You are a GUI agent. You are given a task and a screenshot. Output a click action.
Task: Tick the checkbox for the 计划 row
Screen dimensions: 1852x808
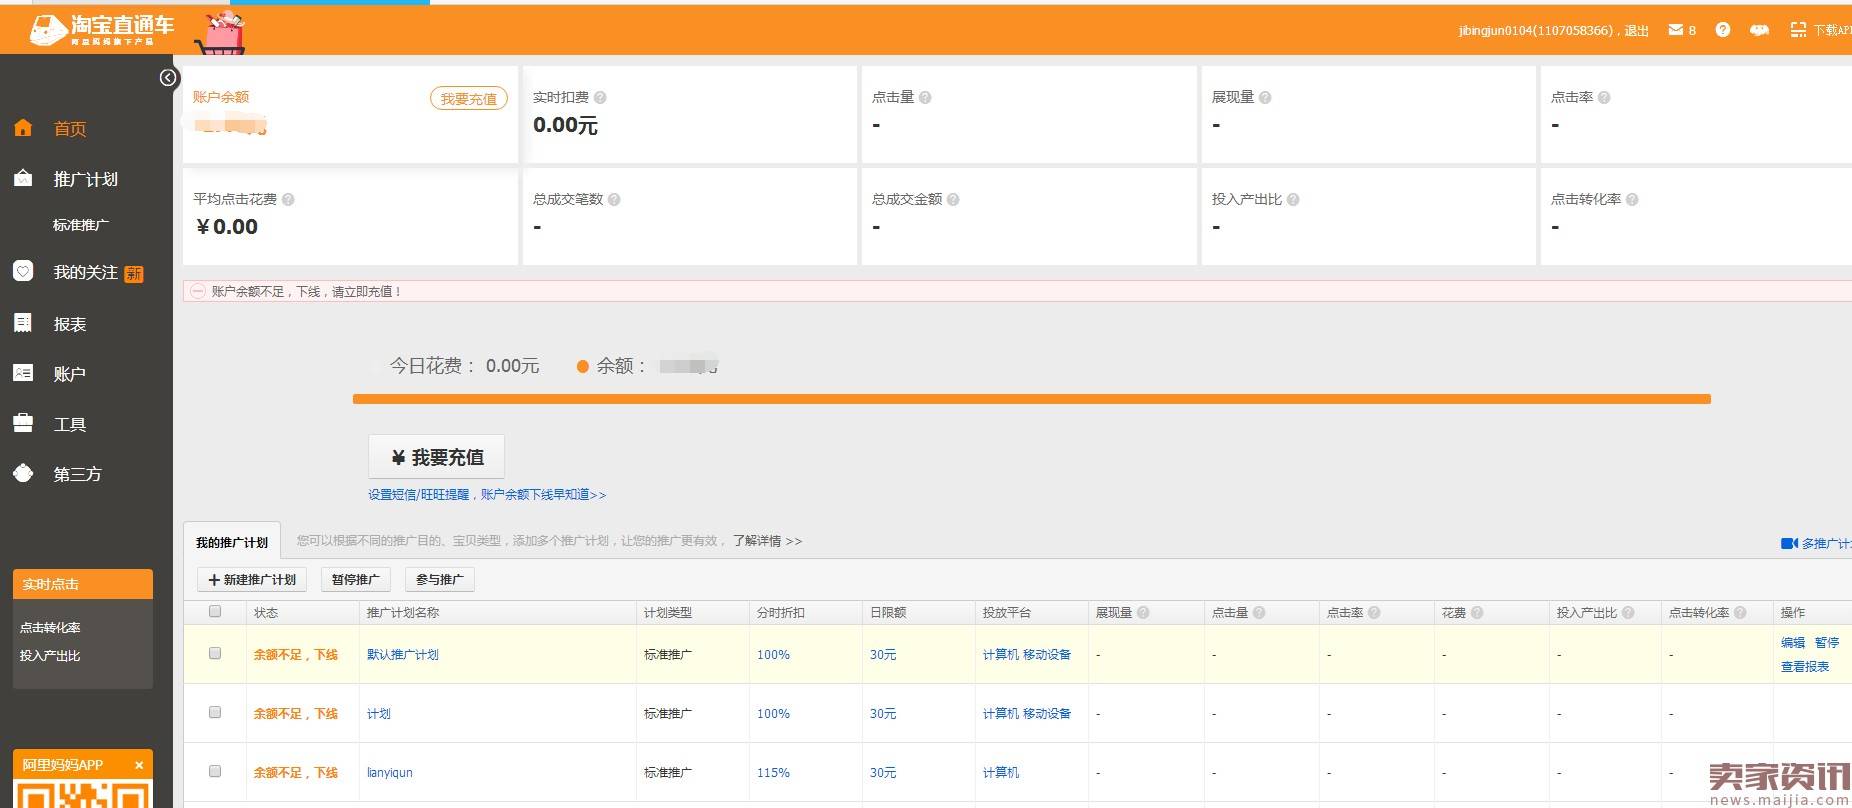tap(215, 712)
